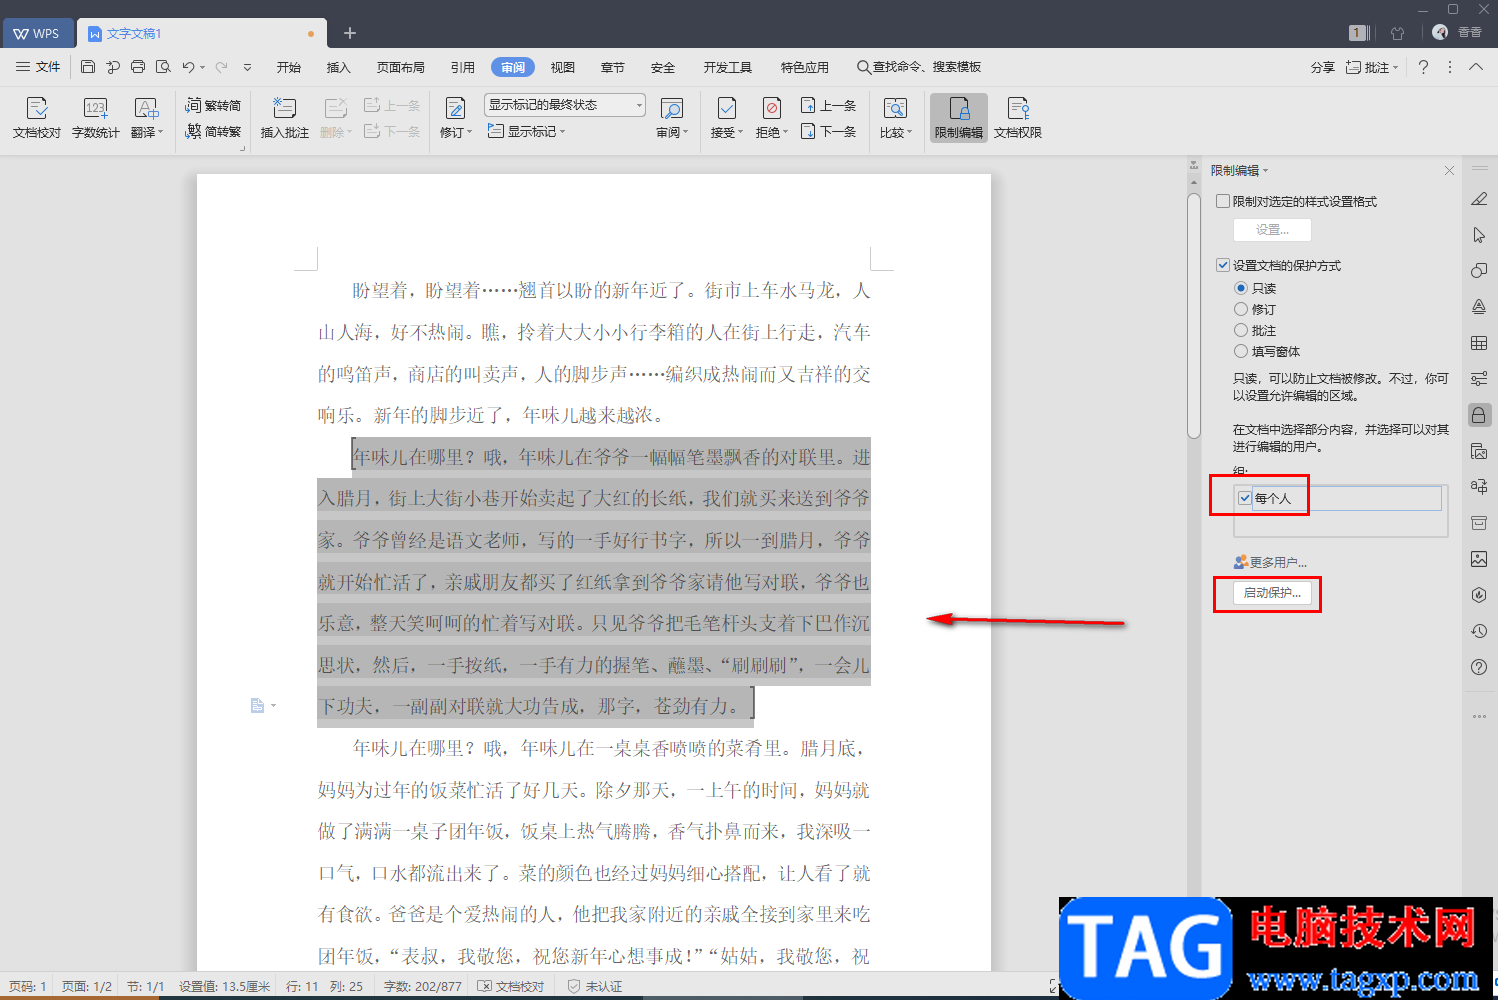
Task: Select the 修订 protection radio option
Action: click(x=1241, y=309)
